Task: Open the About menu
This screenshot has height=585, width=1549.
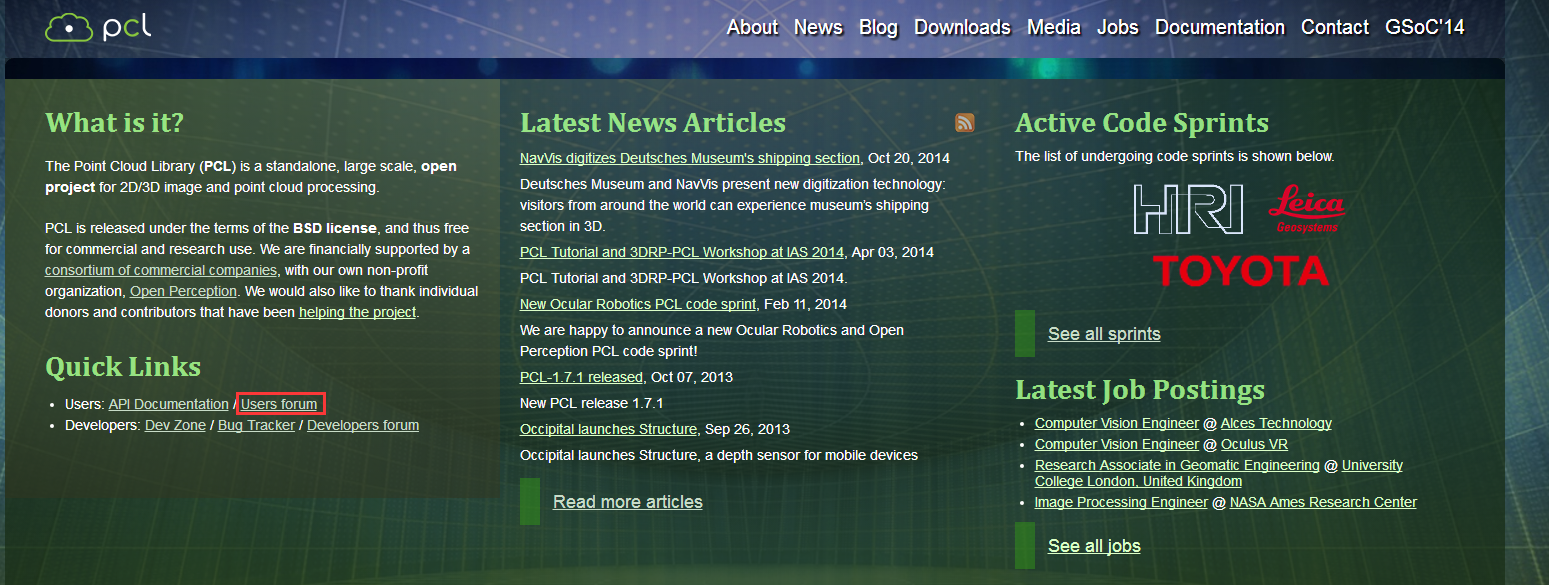Action: [752, 27]
